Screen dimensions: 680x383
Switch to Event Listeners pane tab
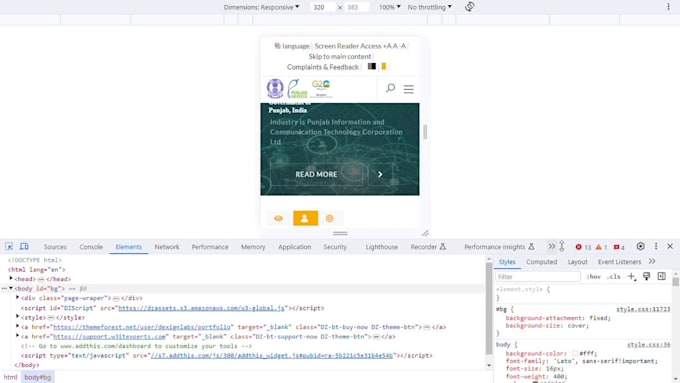click(619, 262)
